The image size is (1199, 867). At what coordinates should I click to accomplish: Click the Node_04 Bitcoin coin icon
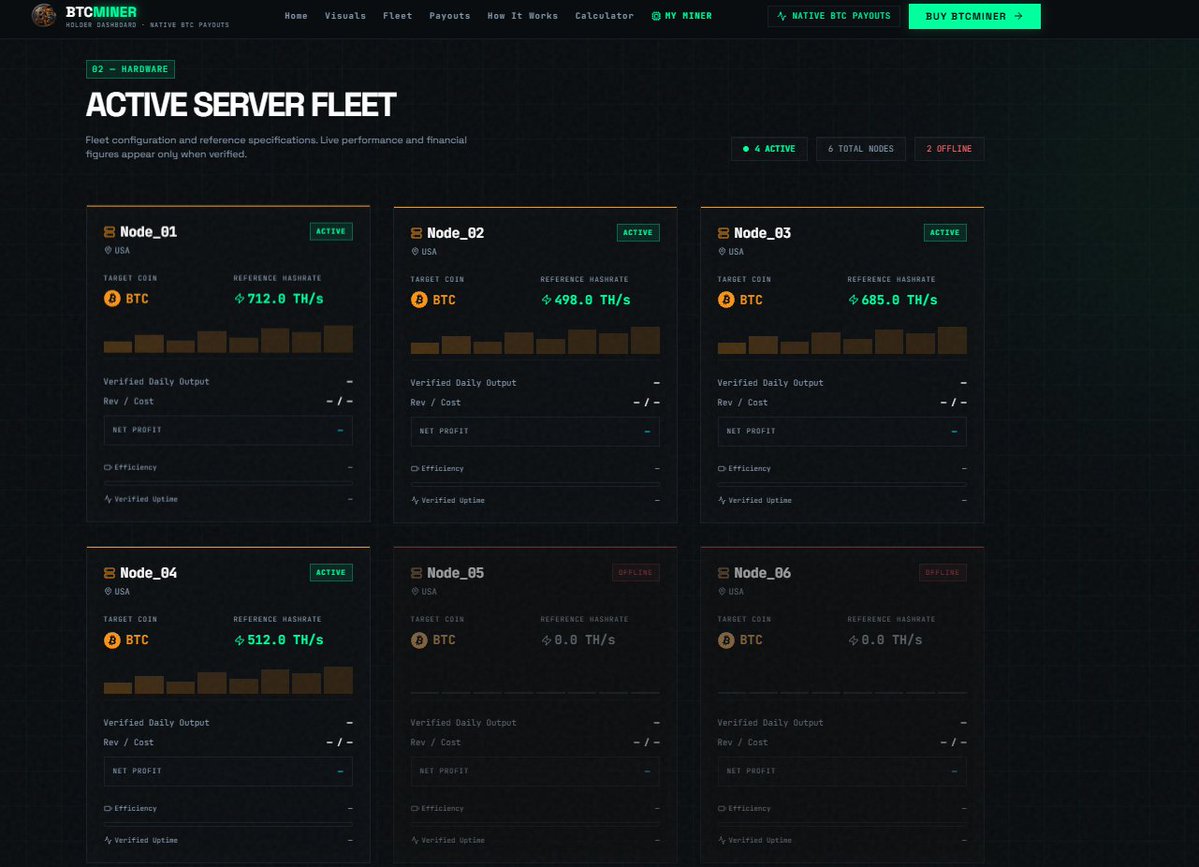[112, 640]
